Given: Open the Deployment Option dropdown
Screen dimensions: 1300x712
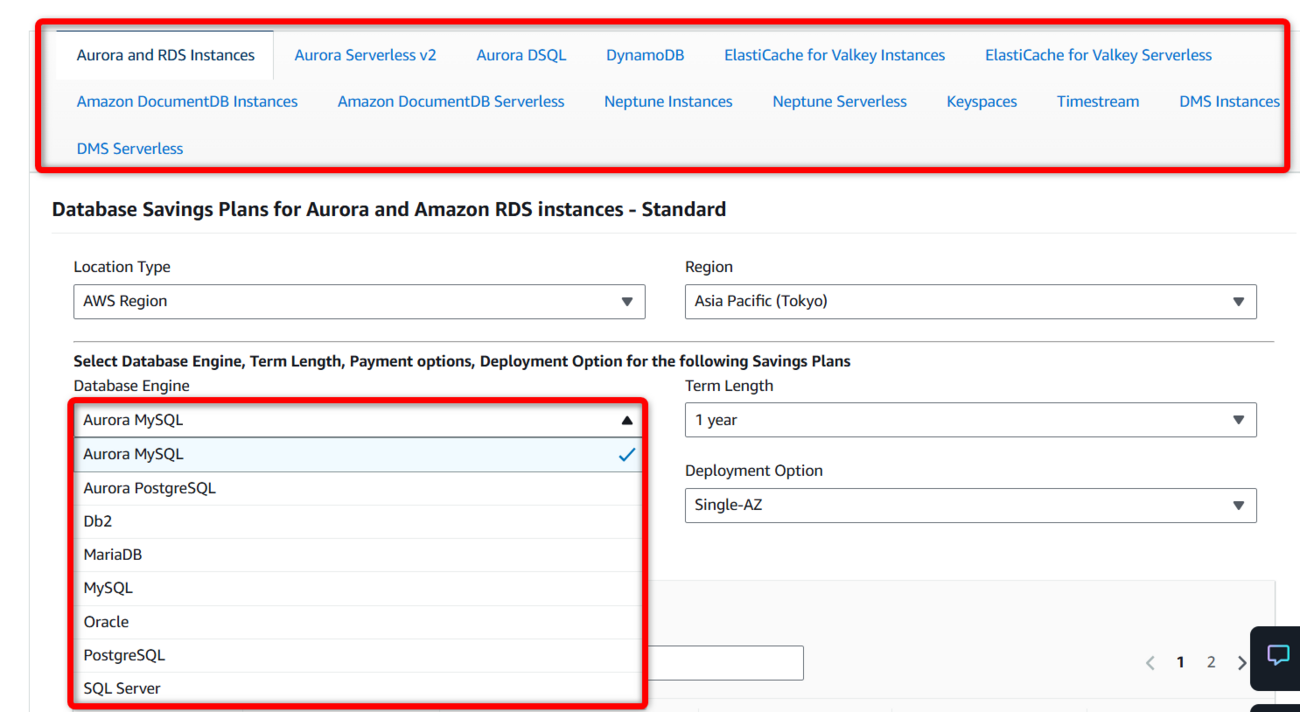Looking at the screenshot, I should pos(970,505).
